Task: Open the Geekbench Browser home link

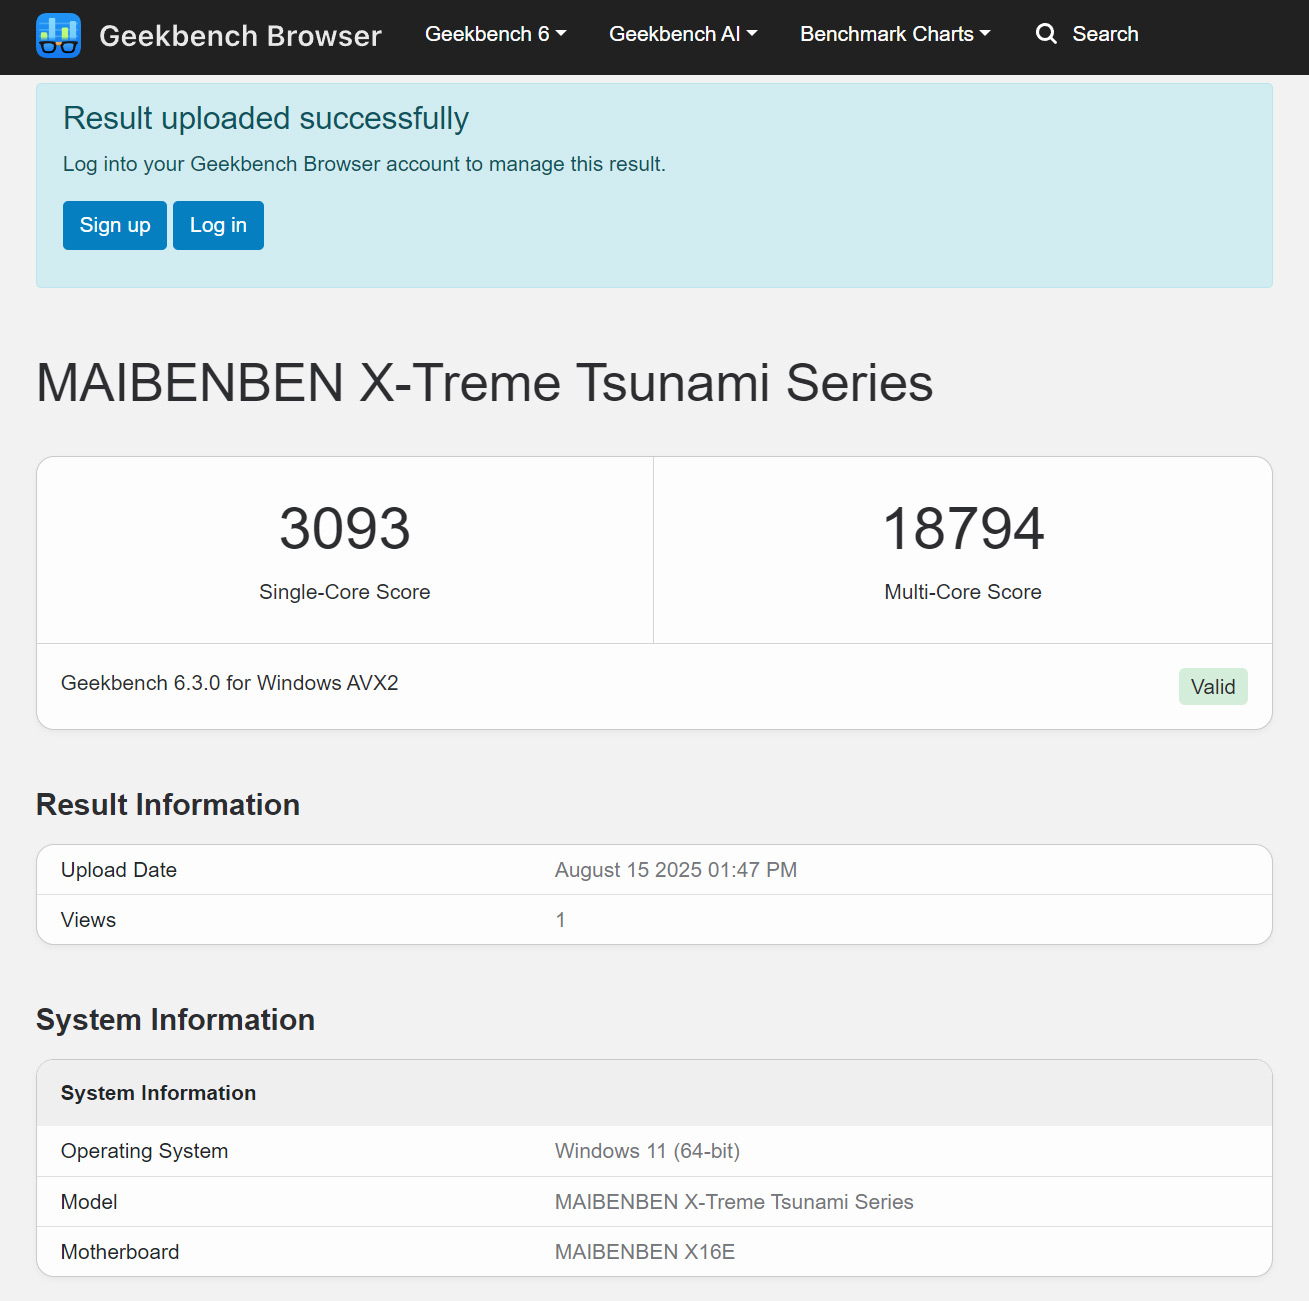Action: 240,36
